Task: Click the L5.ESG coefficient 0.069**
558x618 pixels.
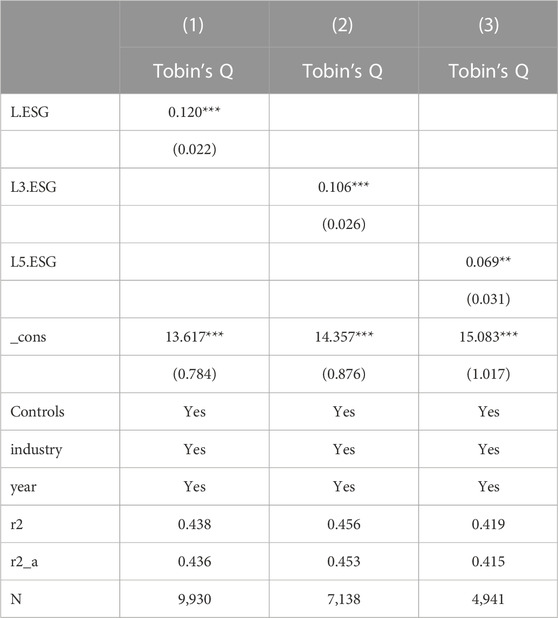Action: click(x=488, y=262)
